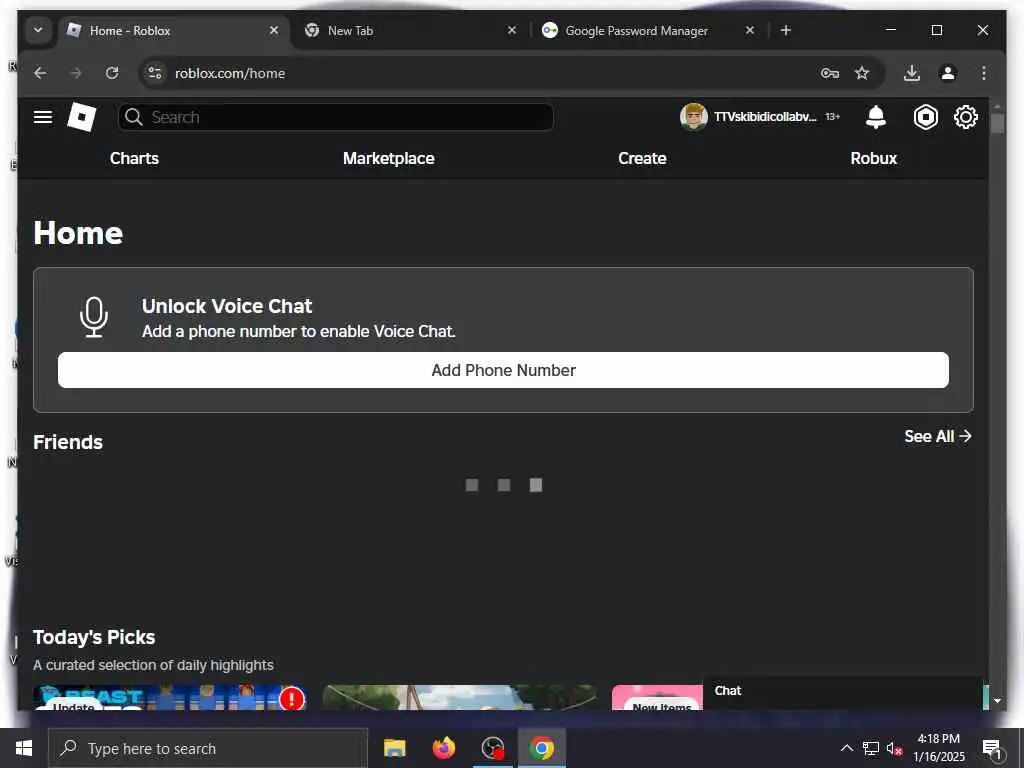Screen dimensions: 1024x768
Task: Click the Add Phone Number button
Action: (x=503, y=370)
